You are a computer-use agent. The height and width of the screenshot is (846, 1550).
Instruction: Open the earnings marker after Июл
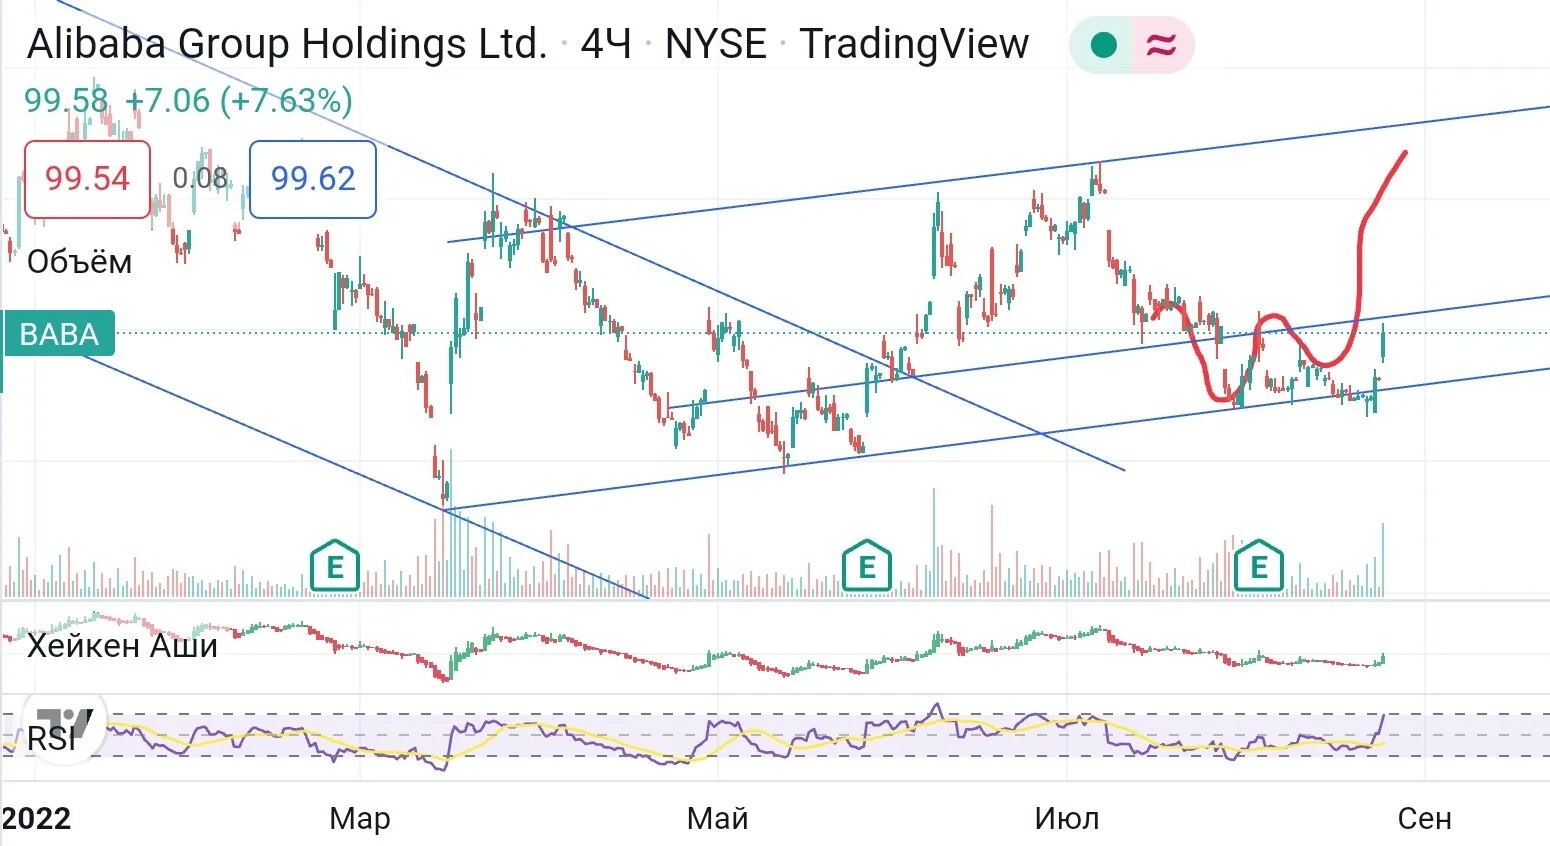1259,567
